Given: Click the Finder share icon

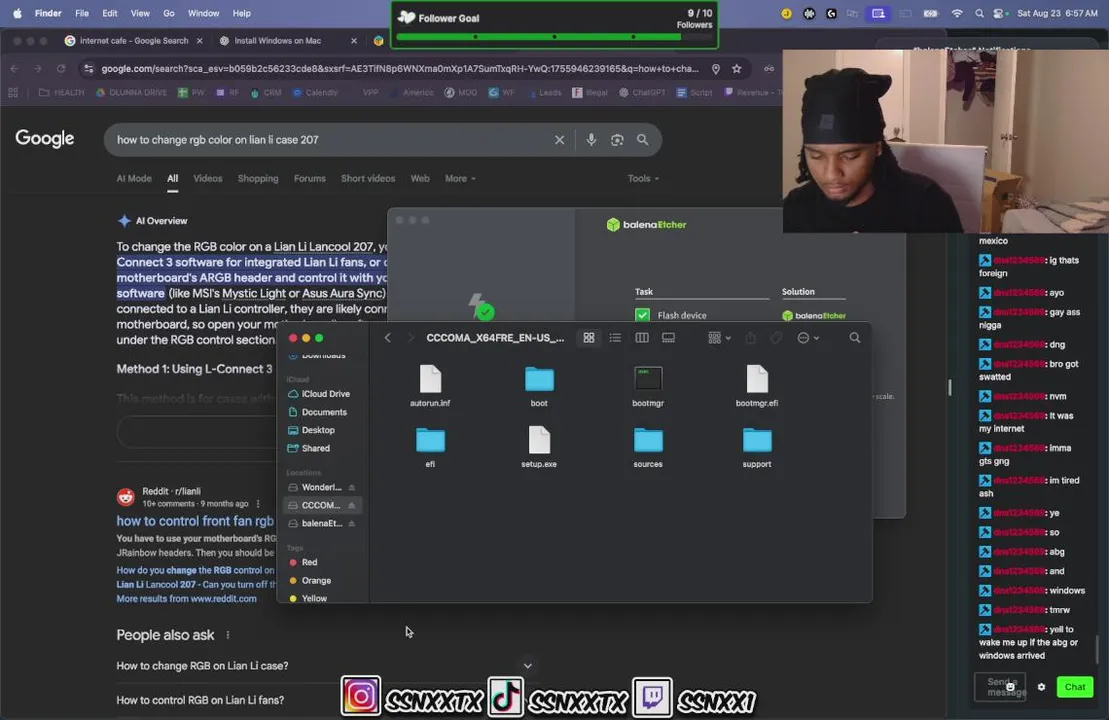Looking at the screenshot, I should coord(750,338).
